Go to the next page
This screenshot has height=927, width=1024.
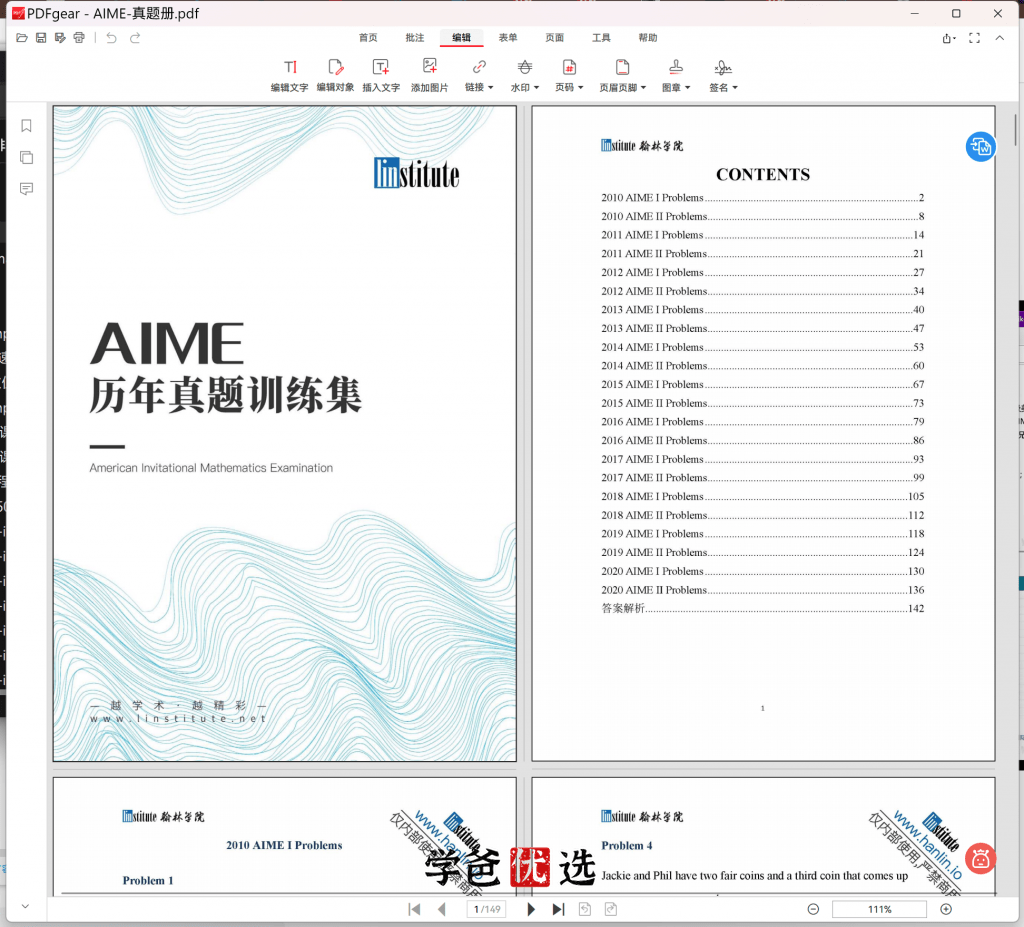(x=531, y=909)
